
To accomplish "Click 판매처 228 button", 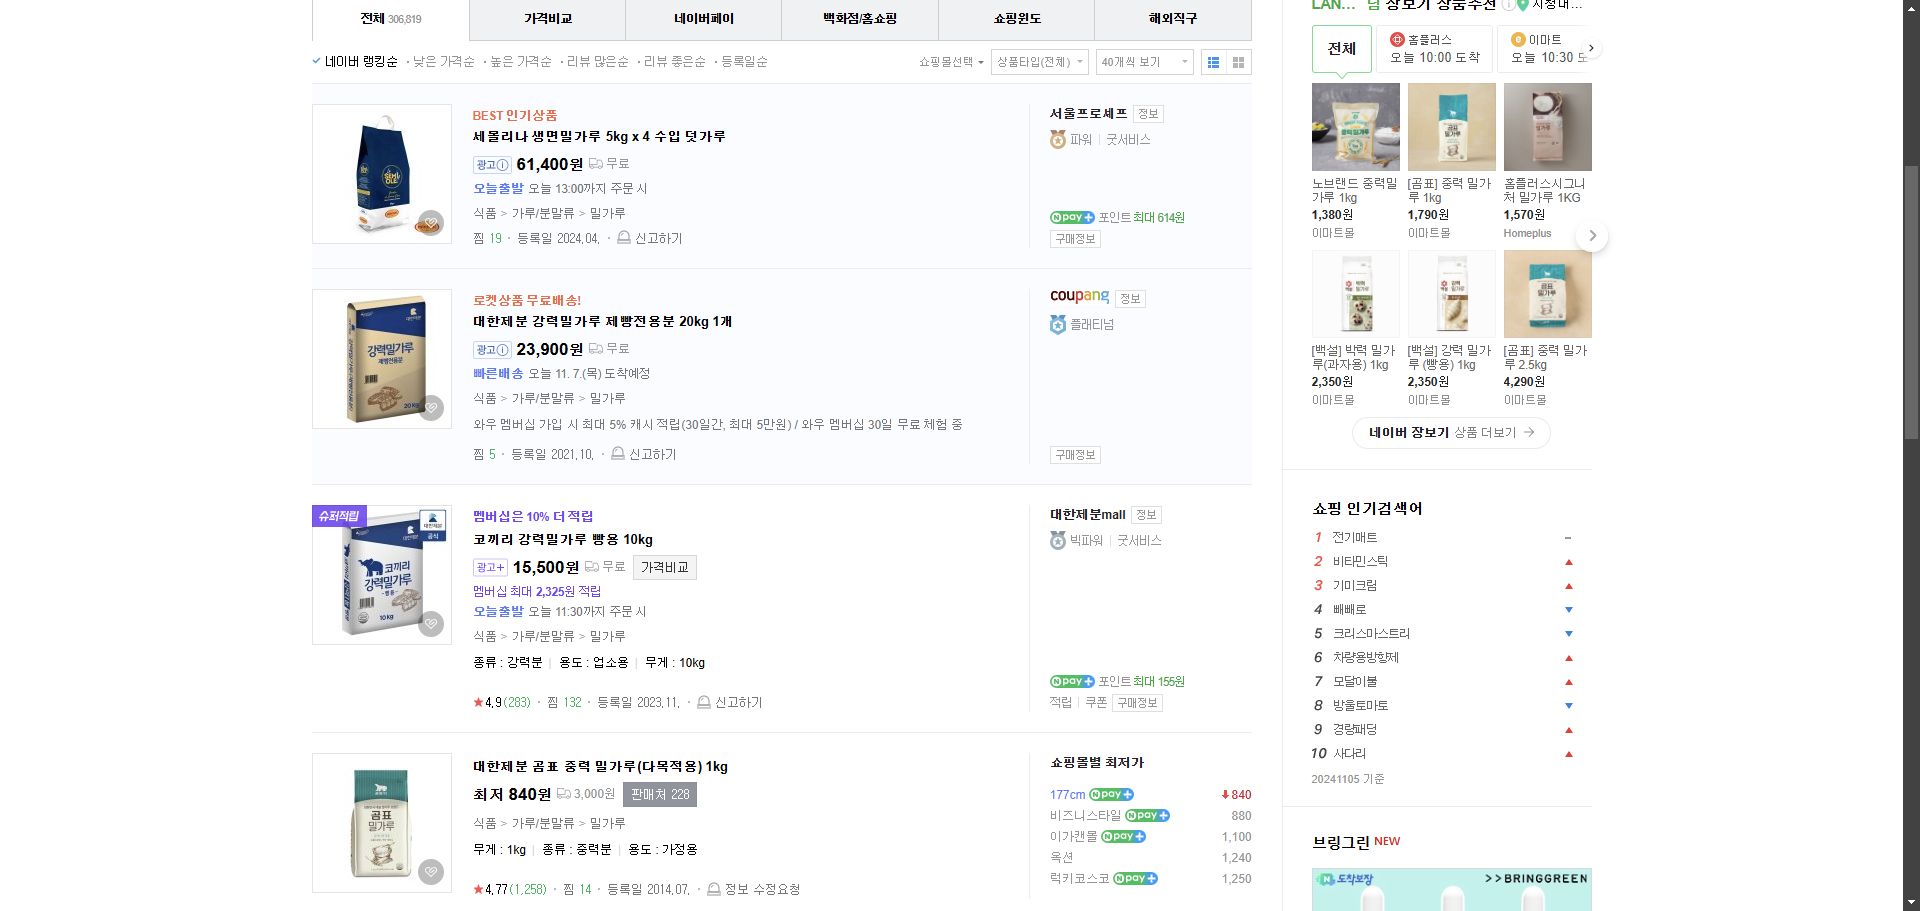I will [x=660, y=794].
